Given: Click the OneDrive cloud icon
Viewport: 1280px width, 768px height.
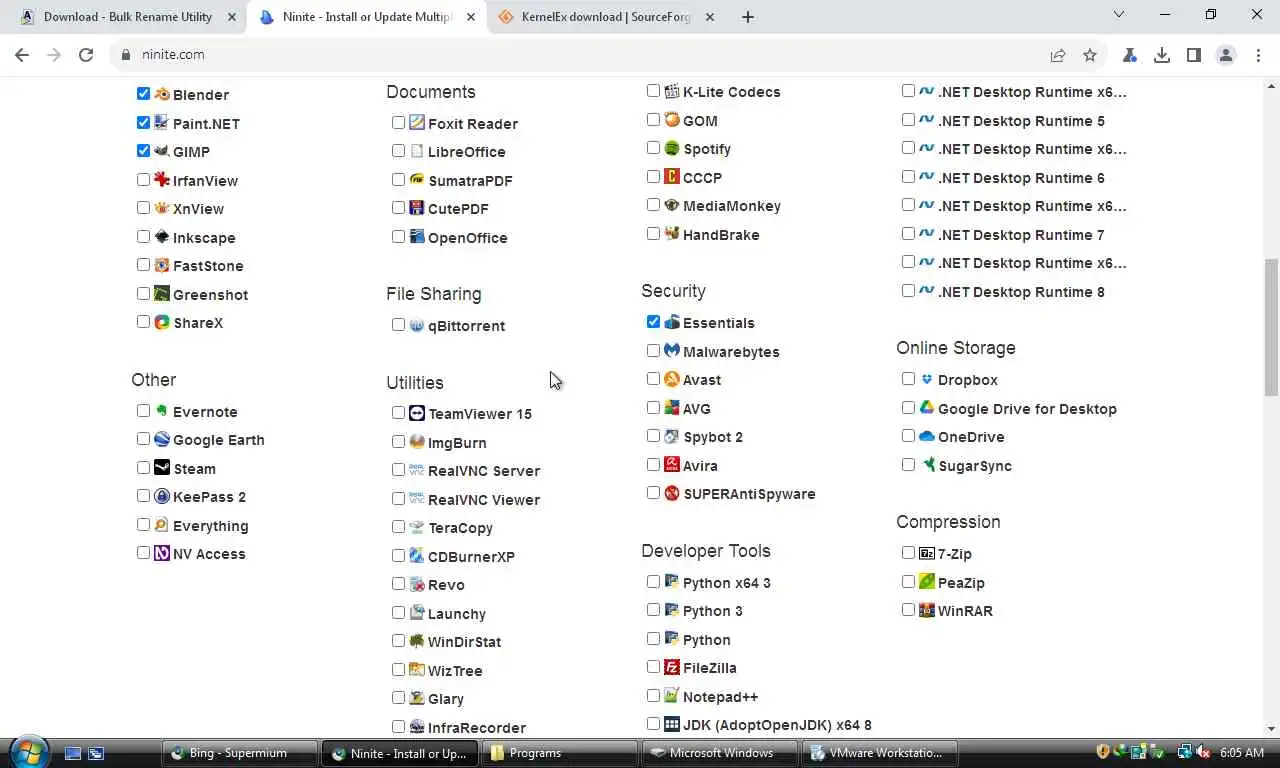Looking at the screenshot, I should 926,436.
